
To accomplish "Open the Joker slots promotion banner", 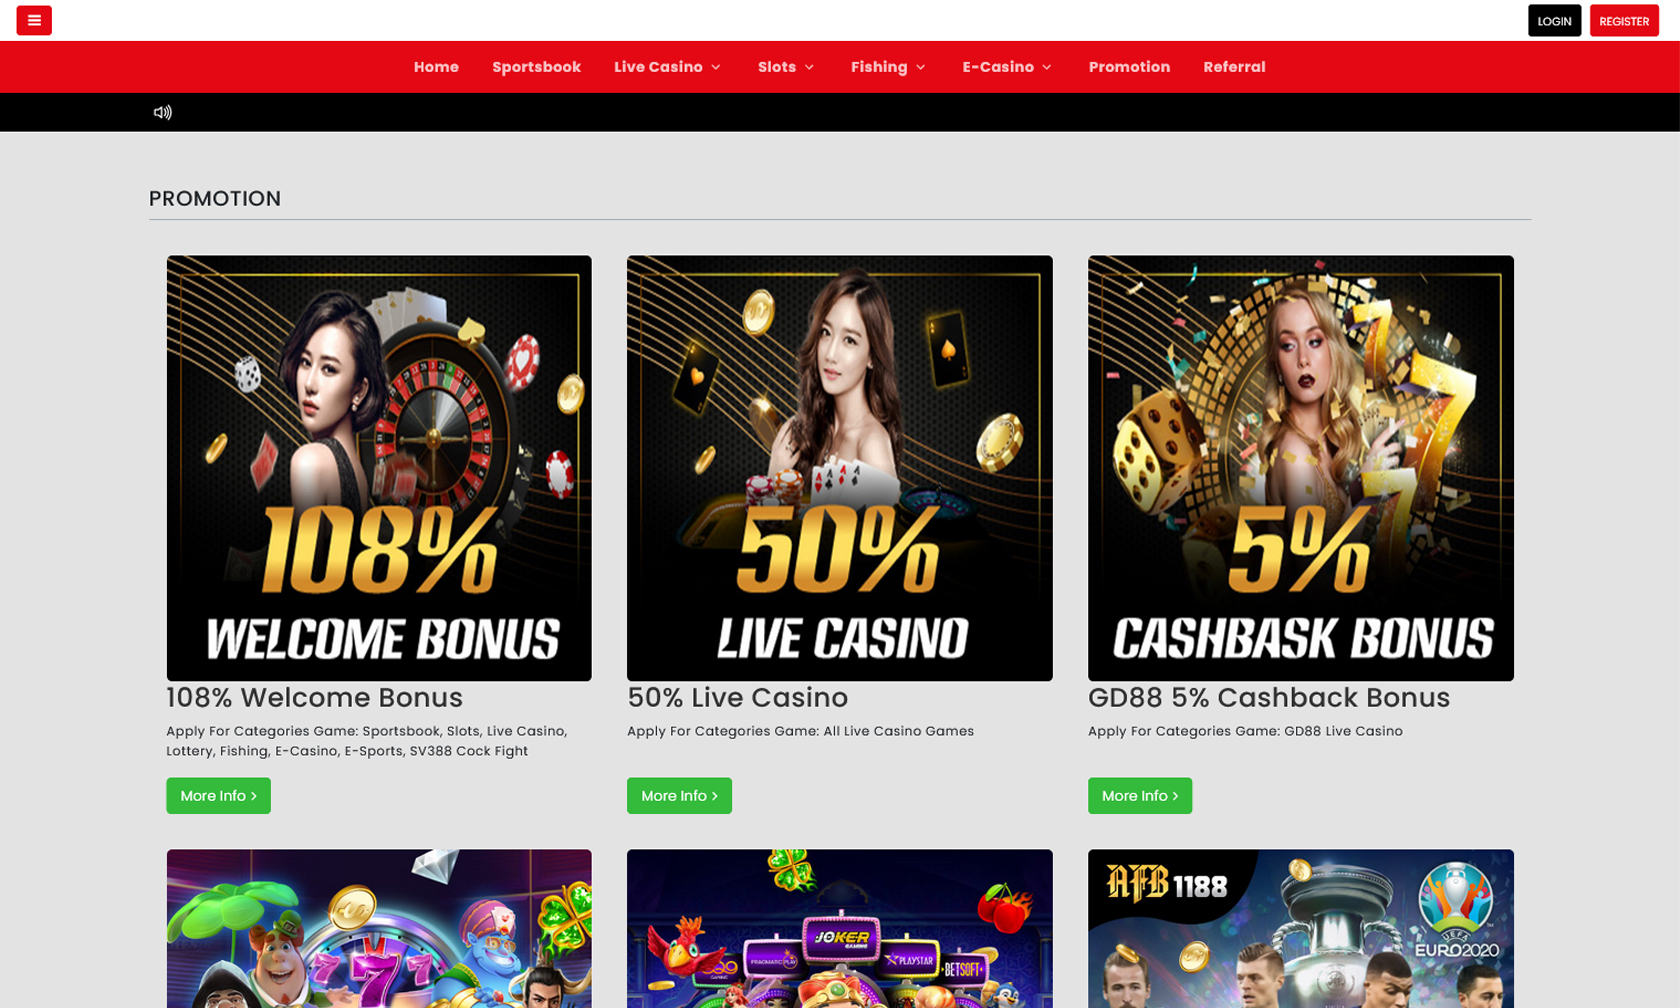I will pyautogui.click(x=840, y=929).
